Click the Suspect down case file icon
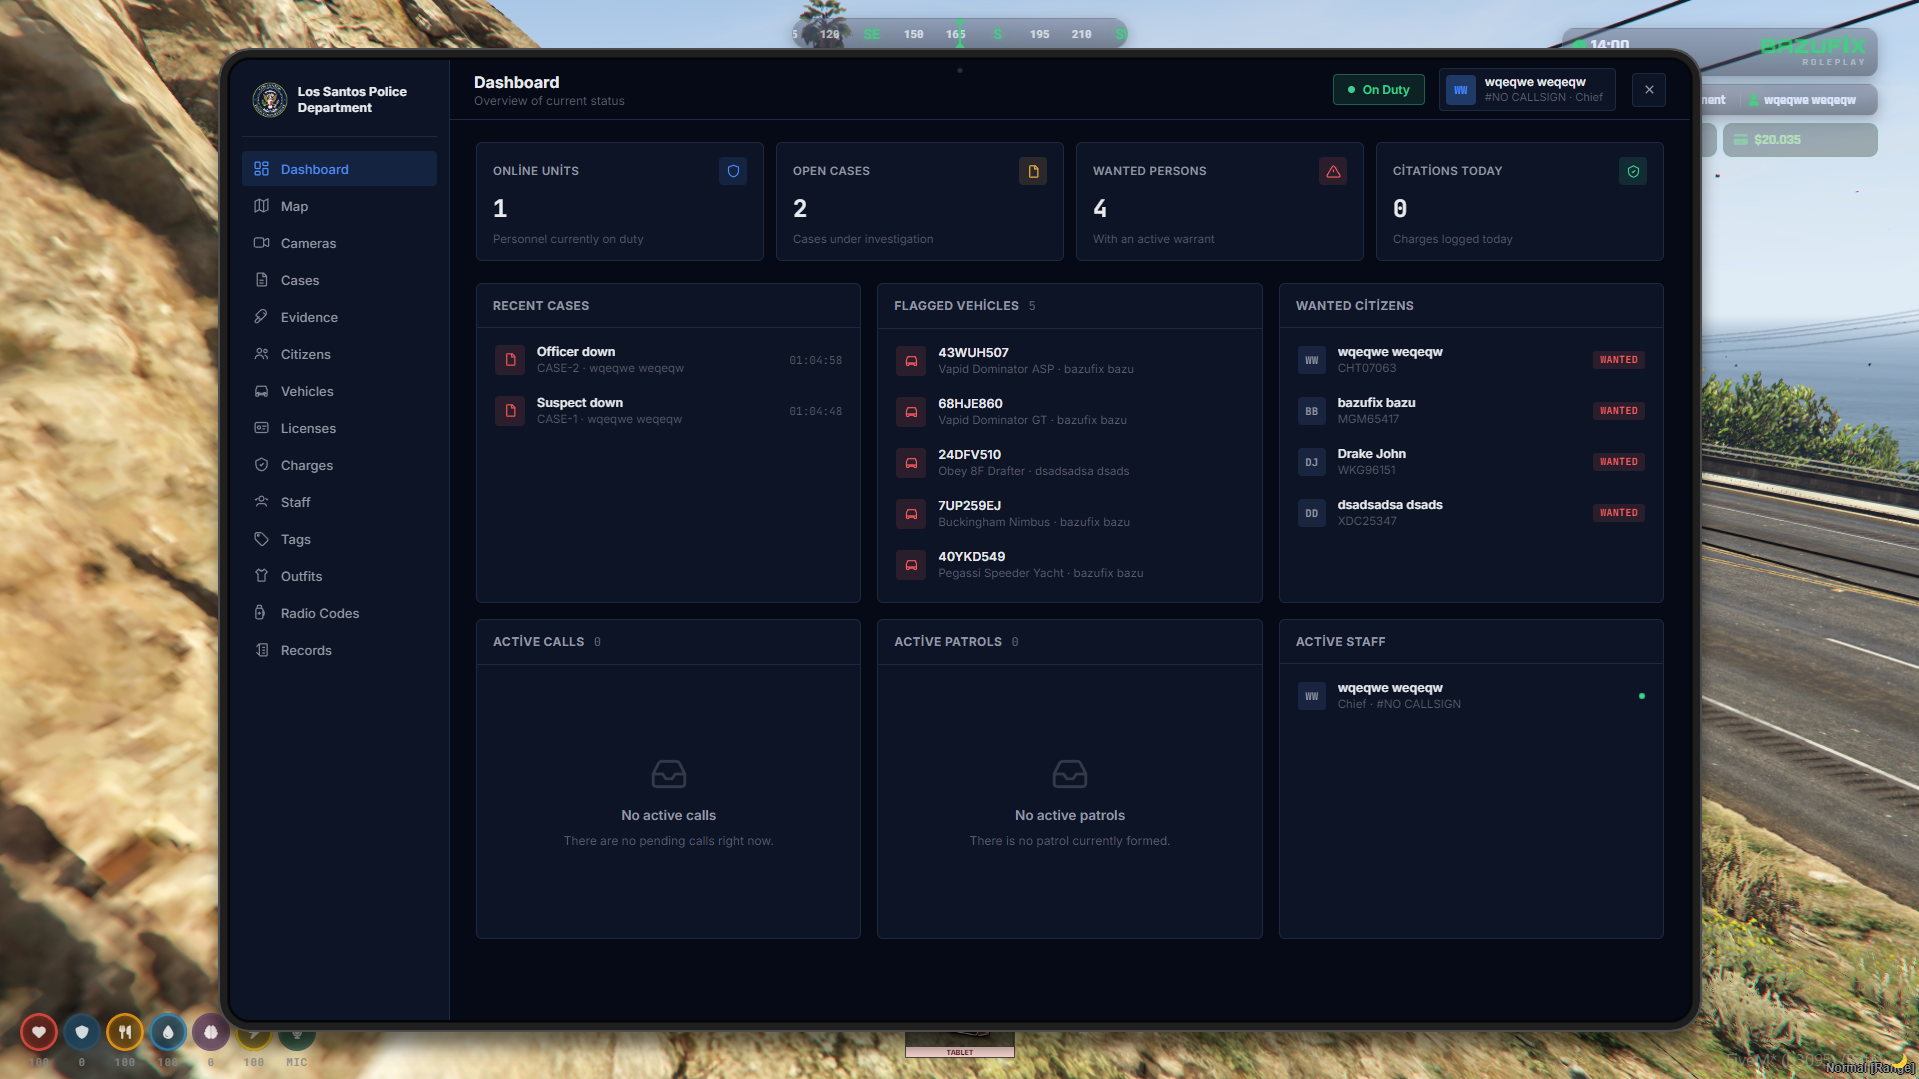The width and height of the screenshot is (1919, 1079). tap(510, 411)
